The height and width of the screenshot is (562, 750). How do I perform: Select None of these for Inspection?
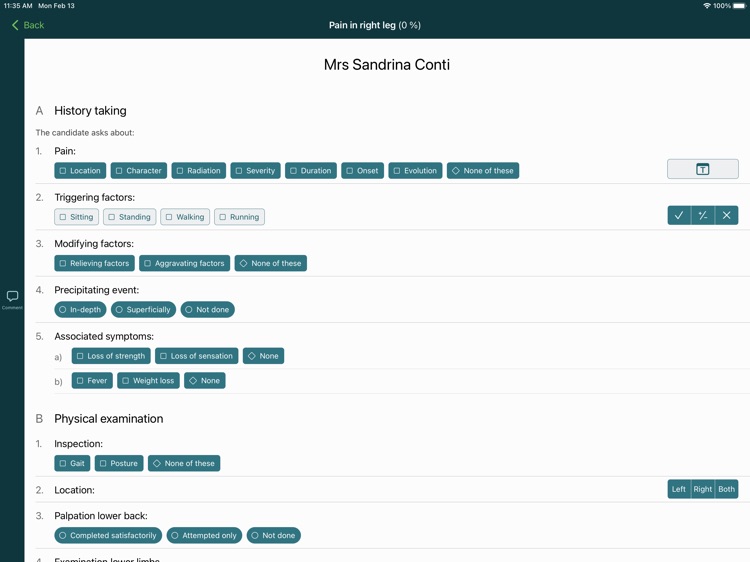tap(184, 463)
